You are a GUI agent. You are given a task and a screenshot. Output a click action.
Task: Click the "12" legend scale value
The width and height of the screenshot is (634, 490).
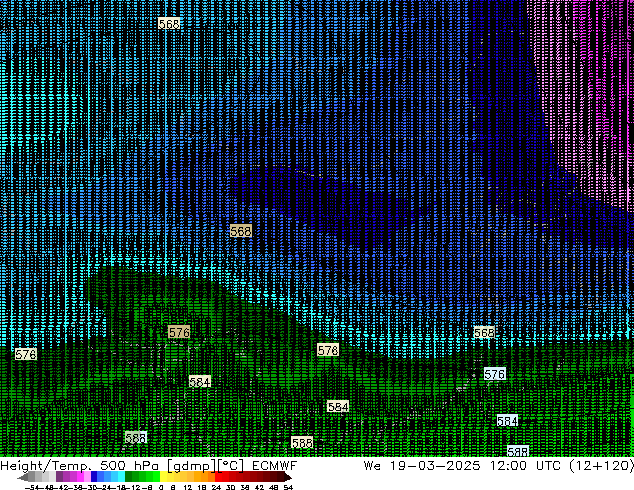coord(188,487)
